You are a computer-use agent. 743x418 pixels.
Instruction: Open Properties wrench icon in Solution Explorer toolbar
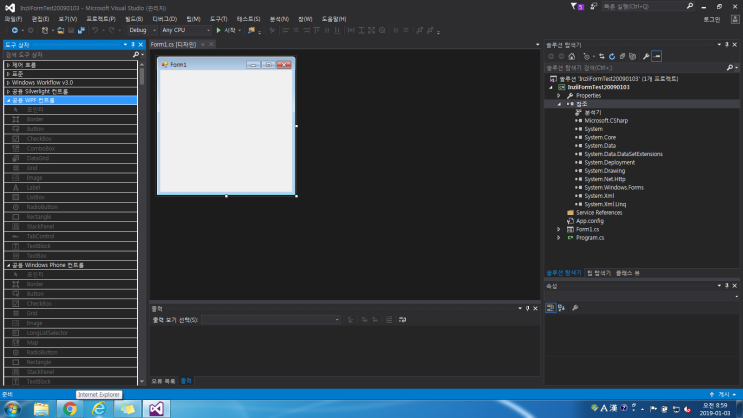click(646, 56)
